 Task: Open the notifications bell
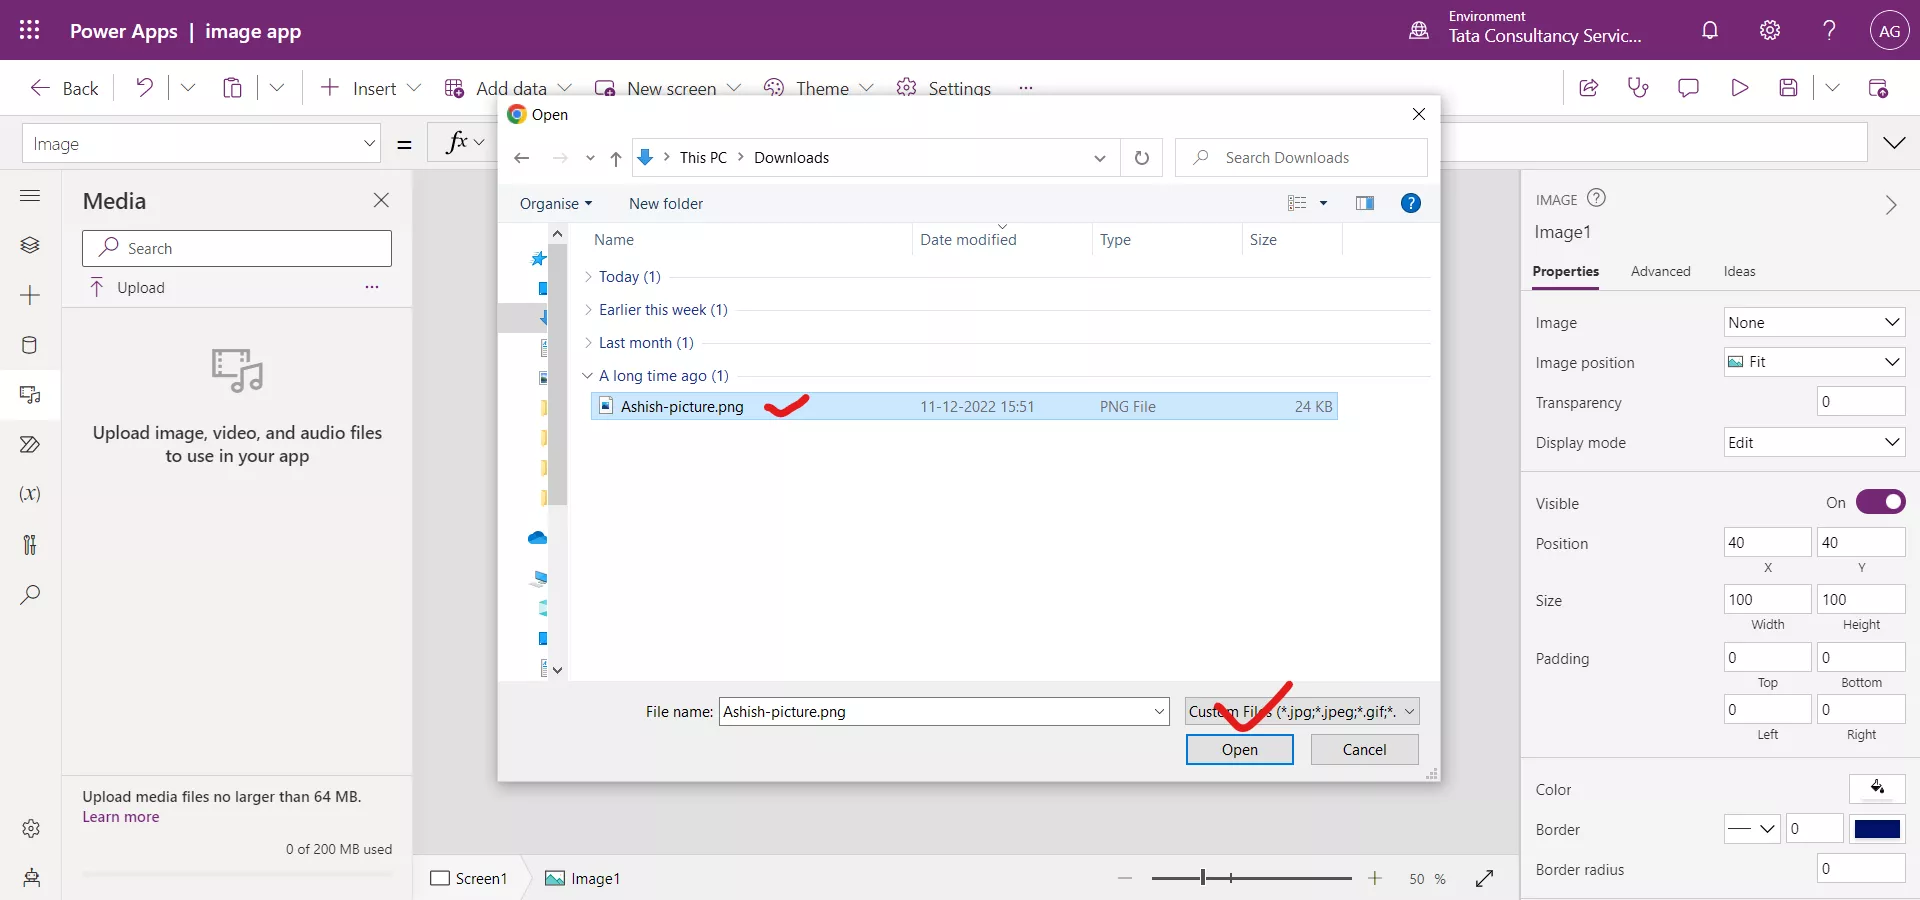click(1710, 30)
